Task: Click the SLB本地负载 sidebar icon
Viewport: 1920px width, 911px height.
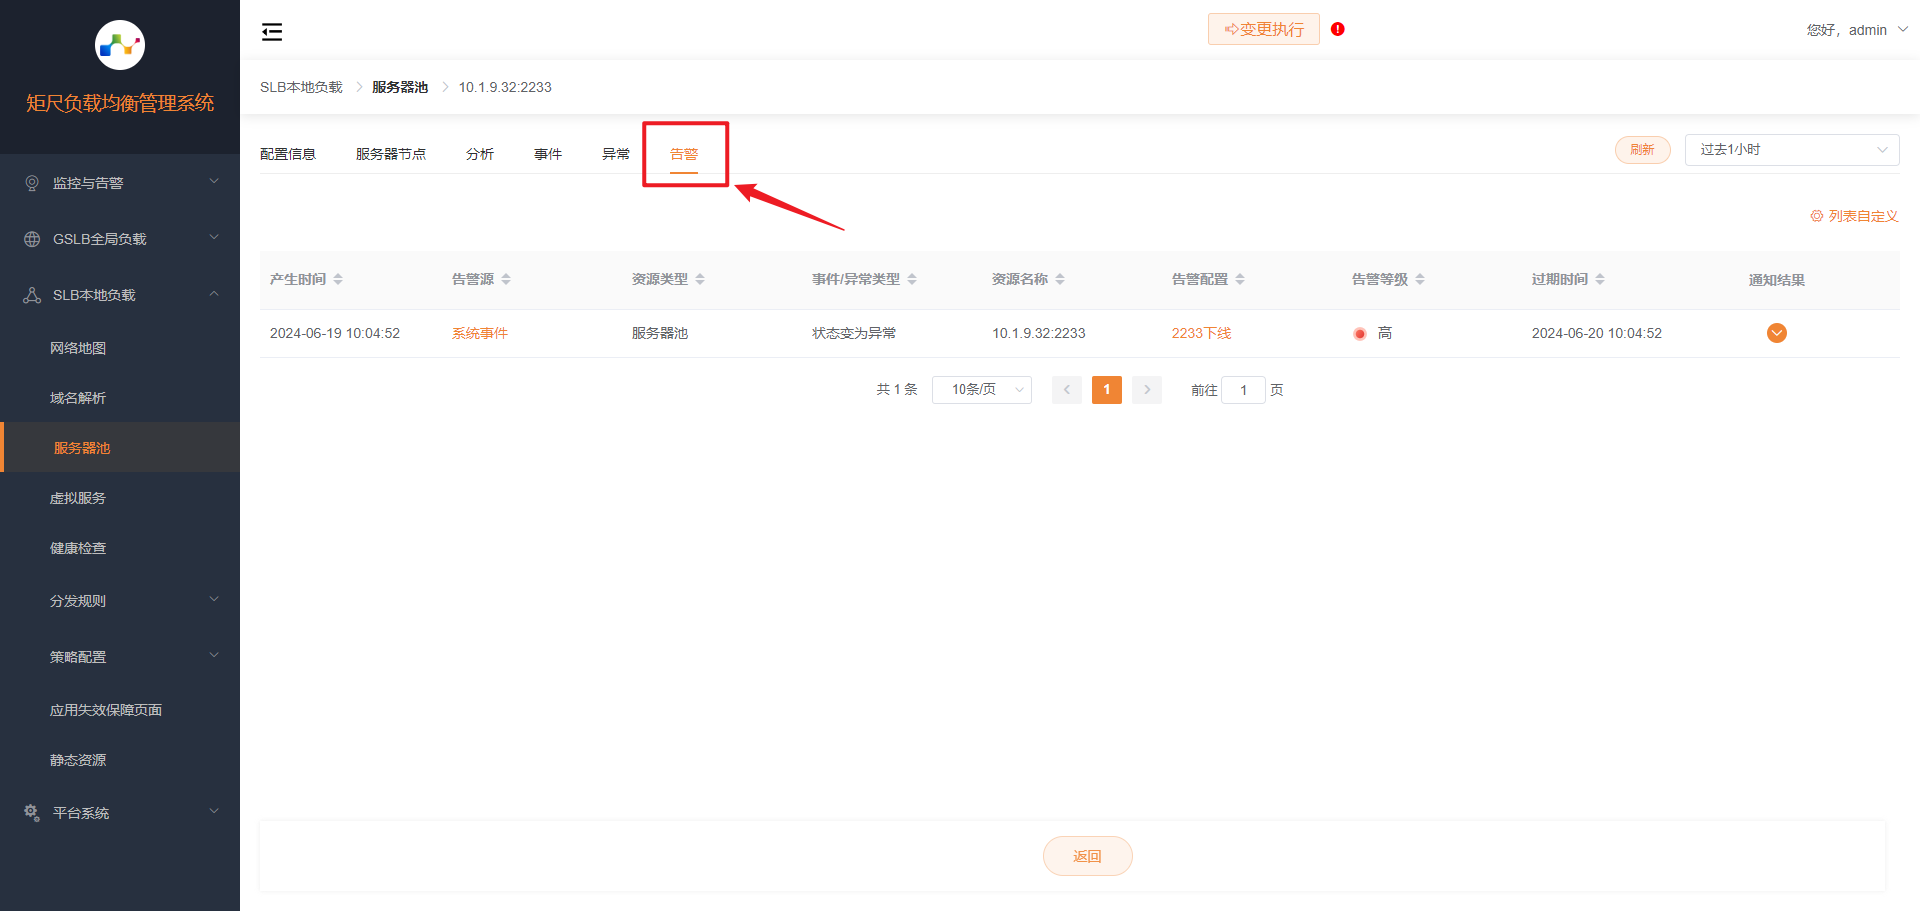Action: coord(30,294)
